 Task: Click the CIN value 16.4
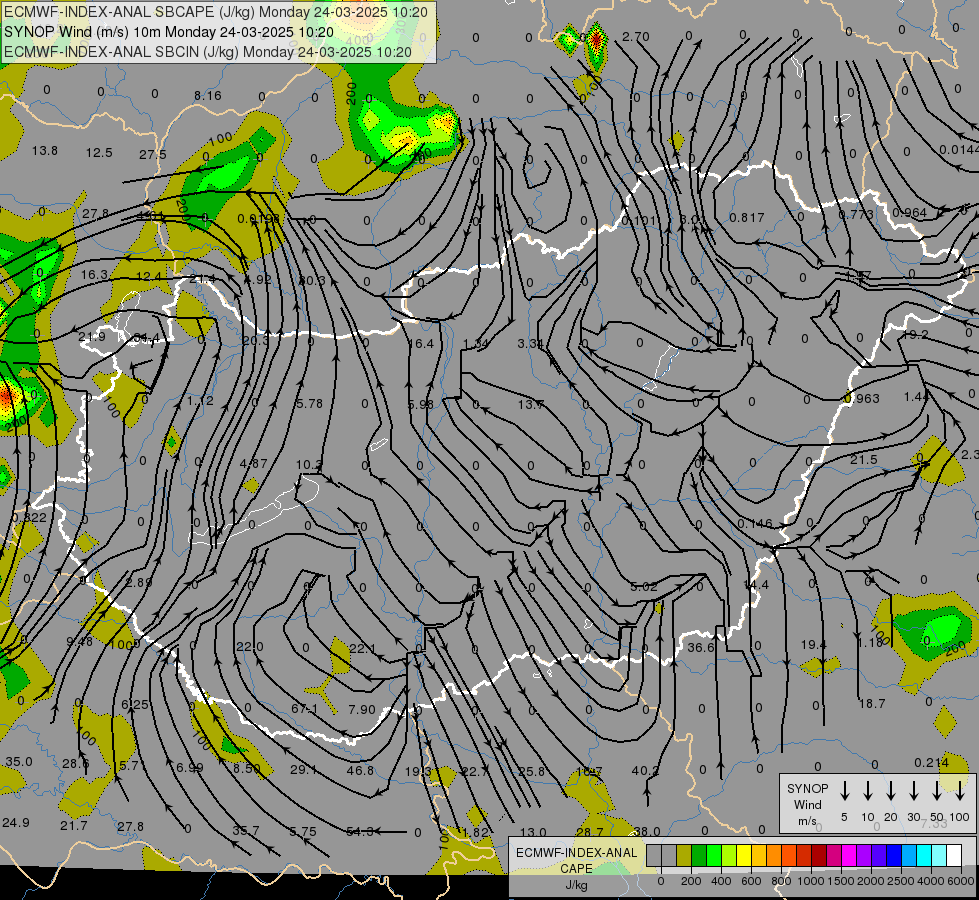pyautogui.click(x=420, y=344)
